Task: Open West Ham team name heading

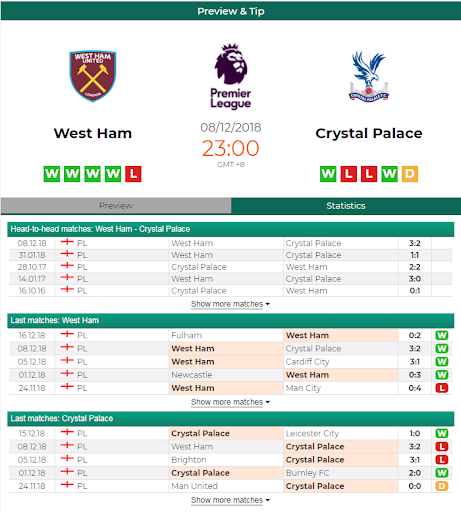Action: pyautogui.click(x=93, y=133)
